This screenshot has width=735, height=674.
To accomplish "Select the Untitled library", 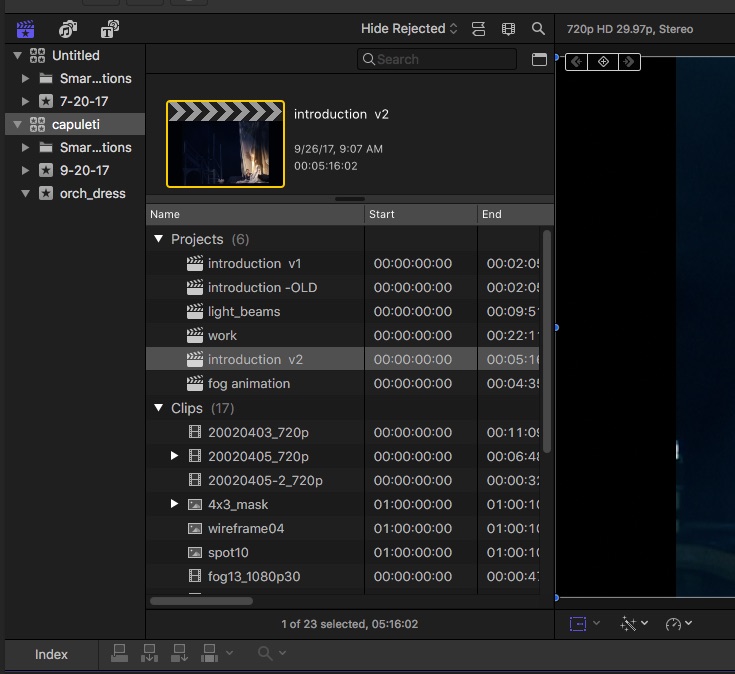I will pyautogui.click(x=75, y=55).
